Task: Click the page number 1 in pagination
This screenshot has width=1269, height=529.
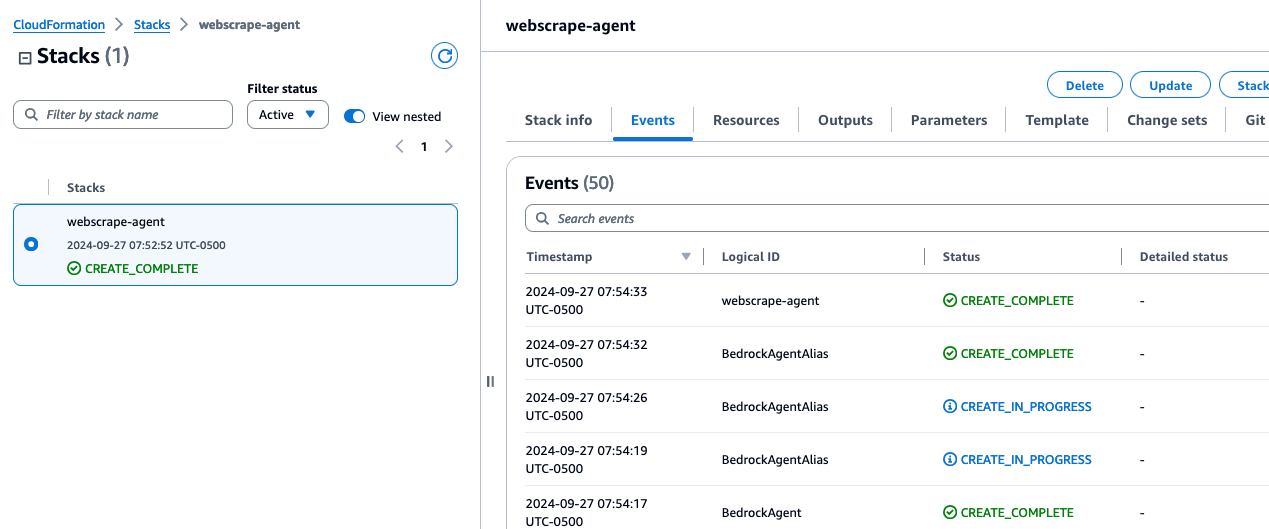Action: (x=424, y=147)
